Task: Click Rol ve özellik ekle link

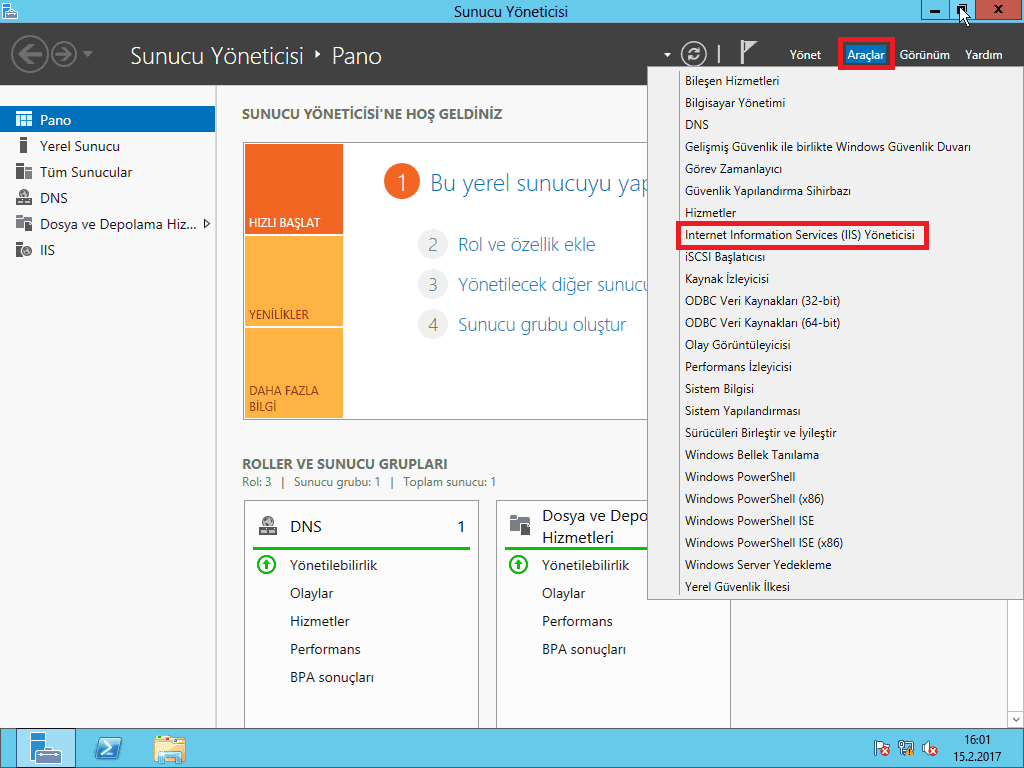Action: pos(526,244)
